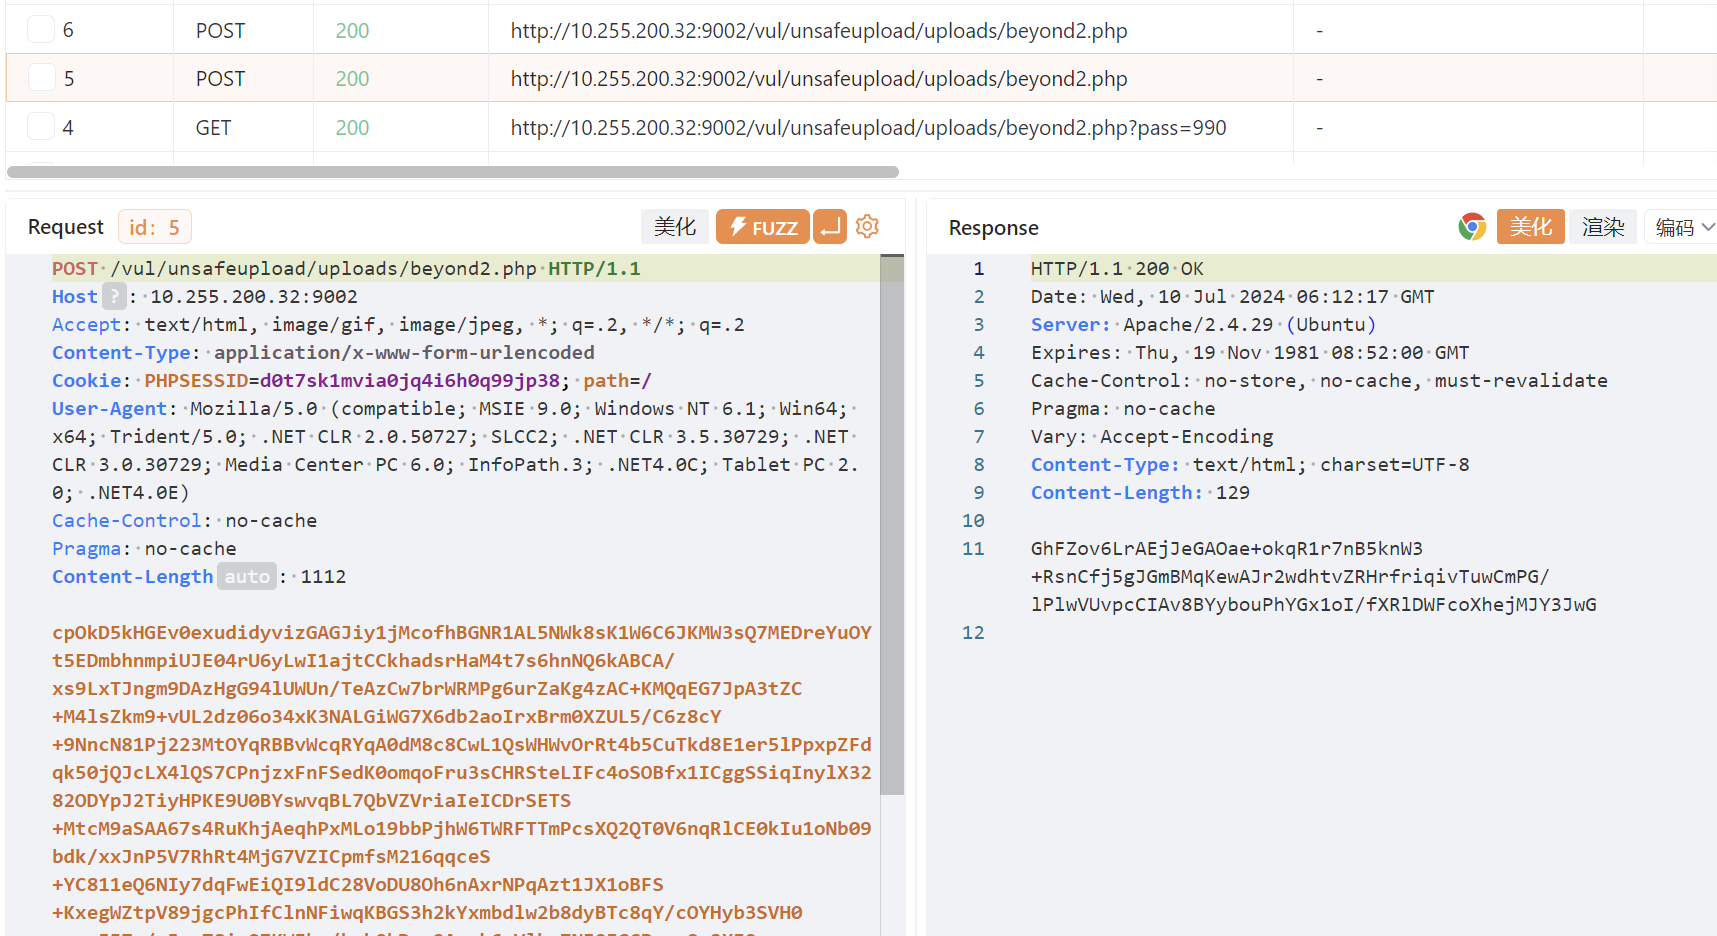Image resolution: width=1717 pixels, height=936 pixels.
Task: Click POST method cell in row 6
Action: click(220, 30)
